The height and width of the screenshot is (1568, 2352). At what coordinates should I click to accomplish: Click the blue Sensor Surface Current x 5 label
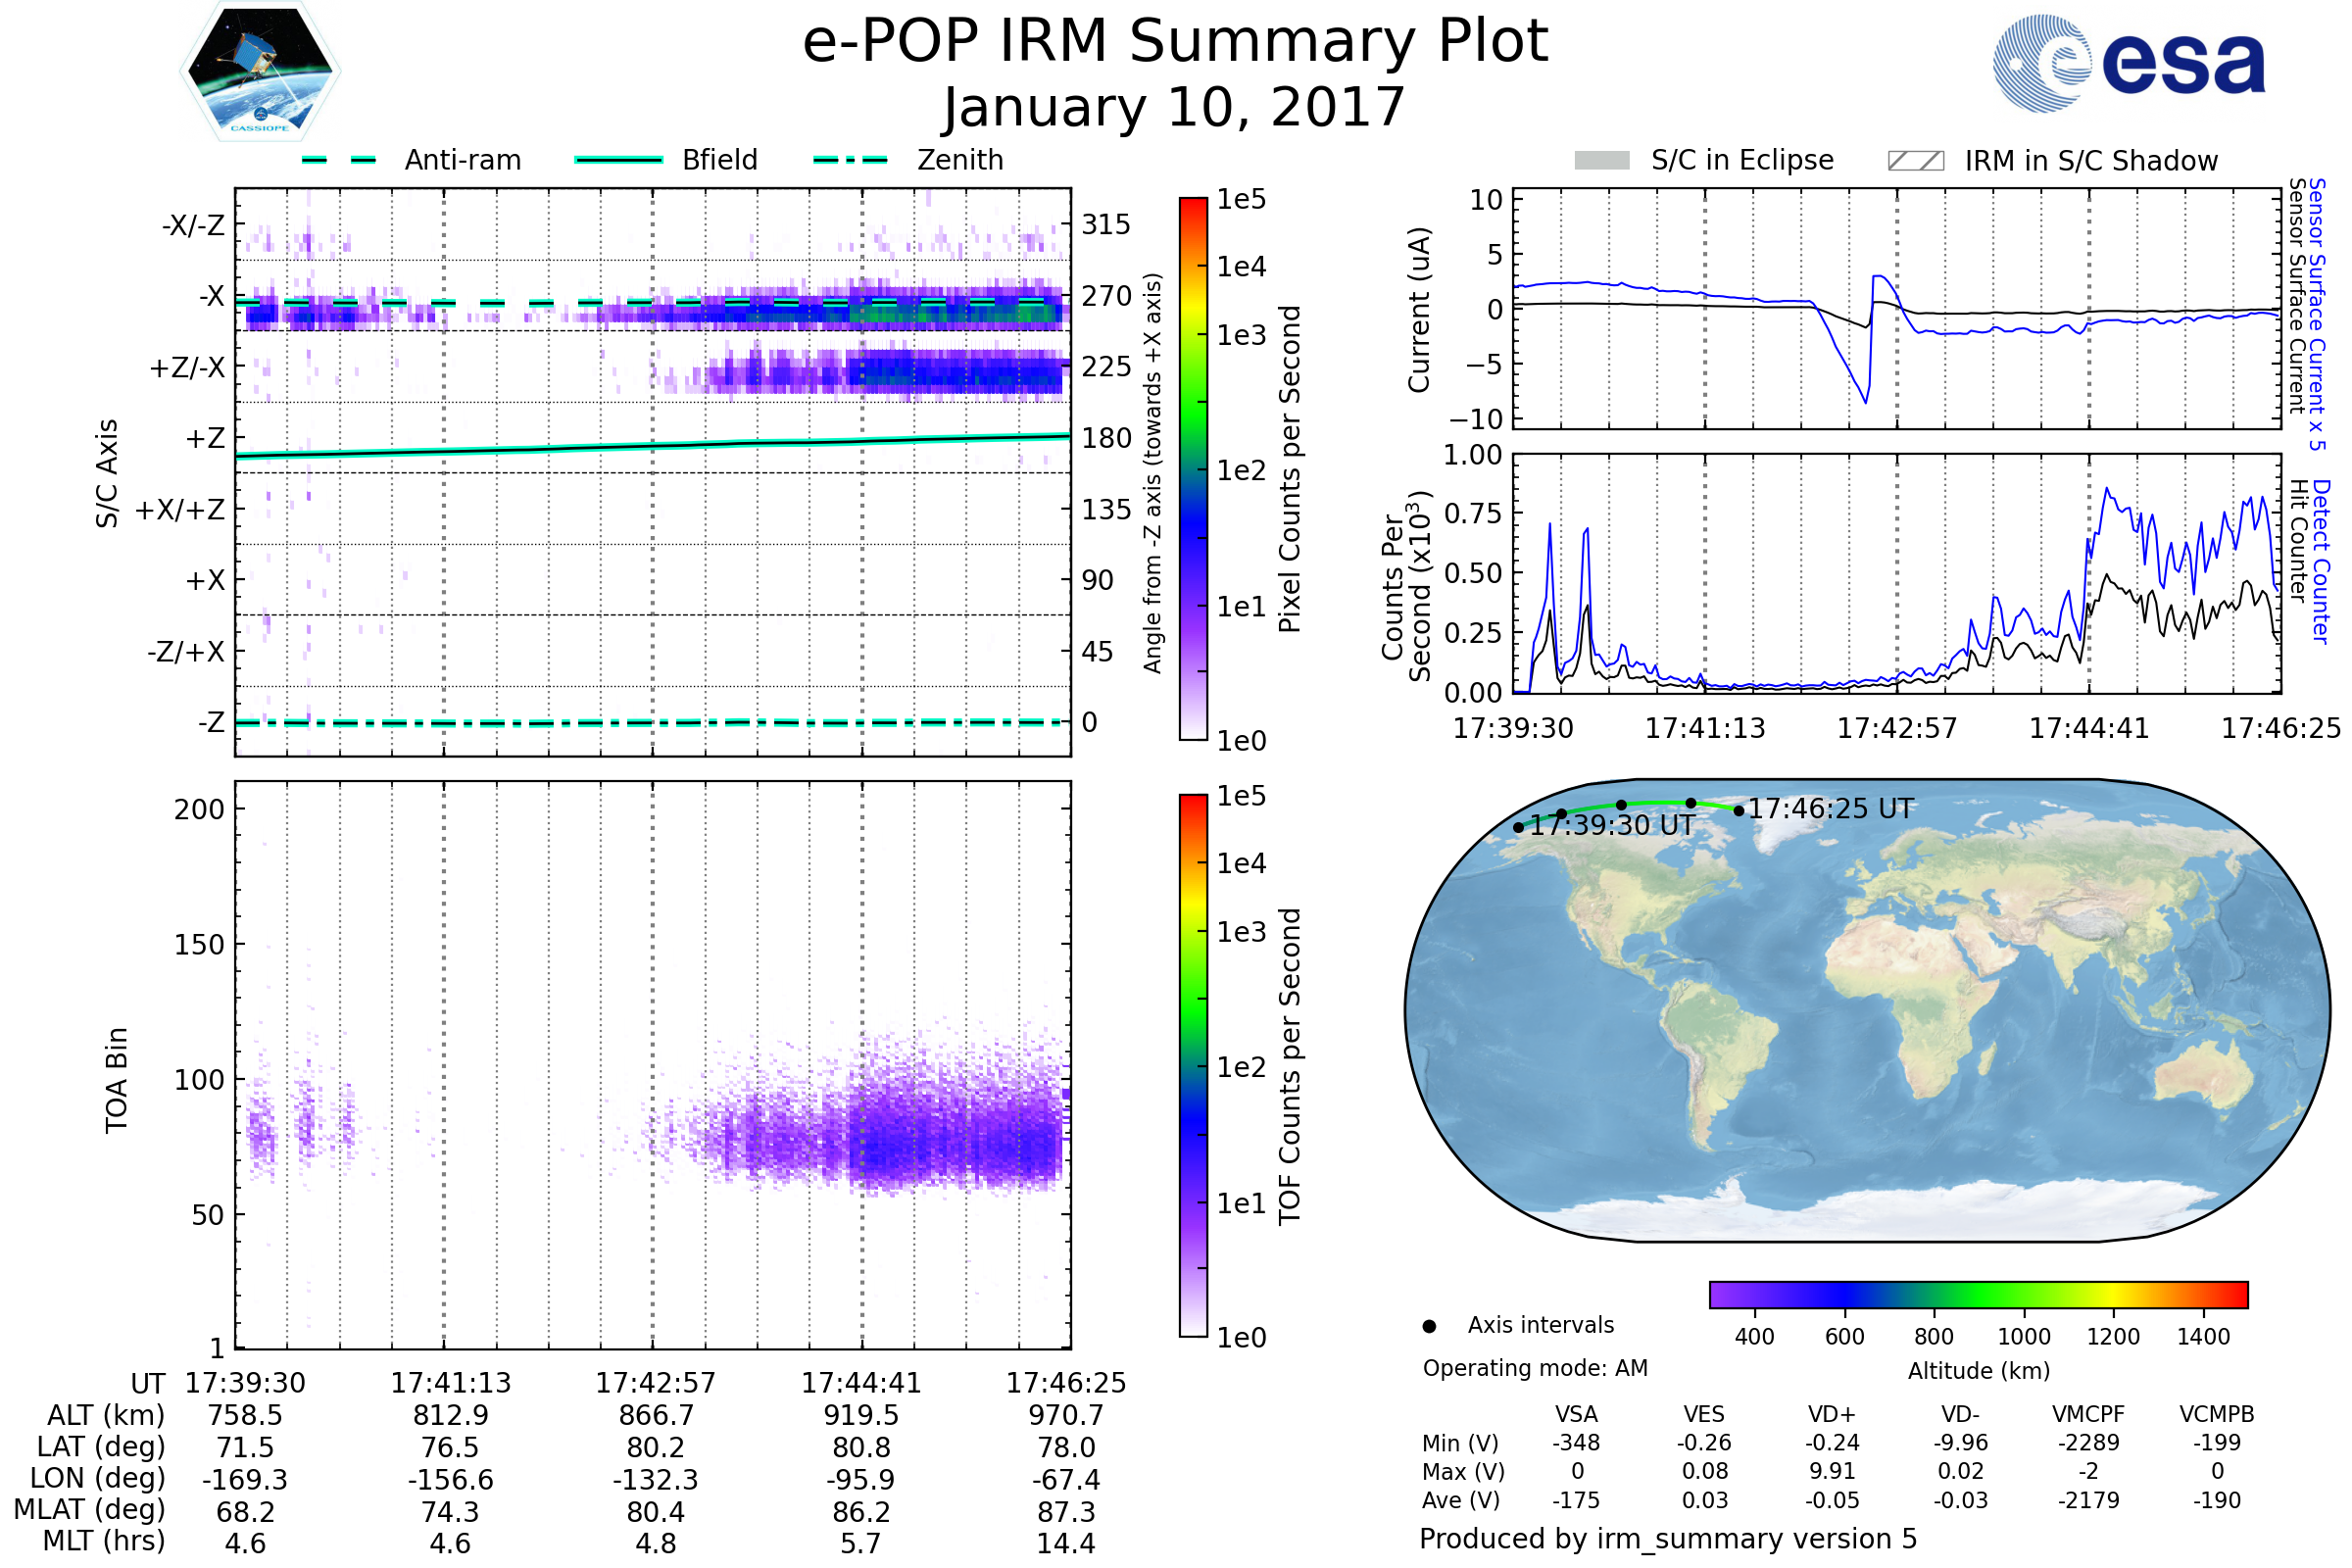click(x=2316, y=313)
